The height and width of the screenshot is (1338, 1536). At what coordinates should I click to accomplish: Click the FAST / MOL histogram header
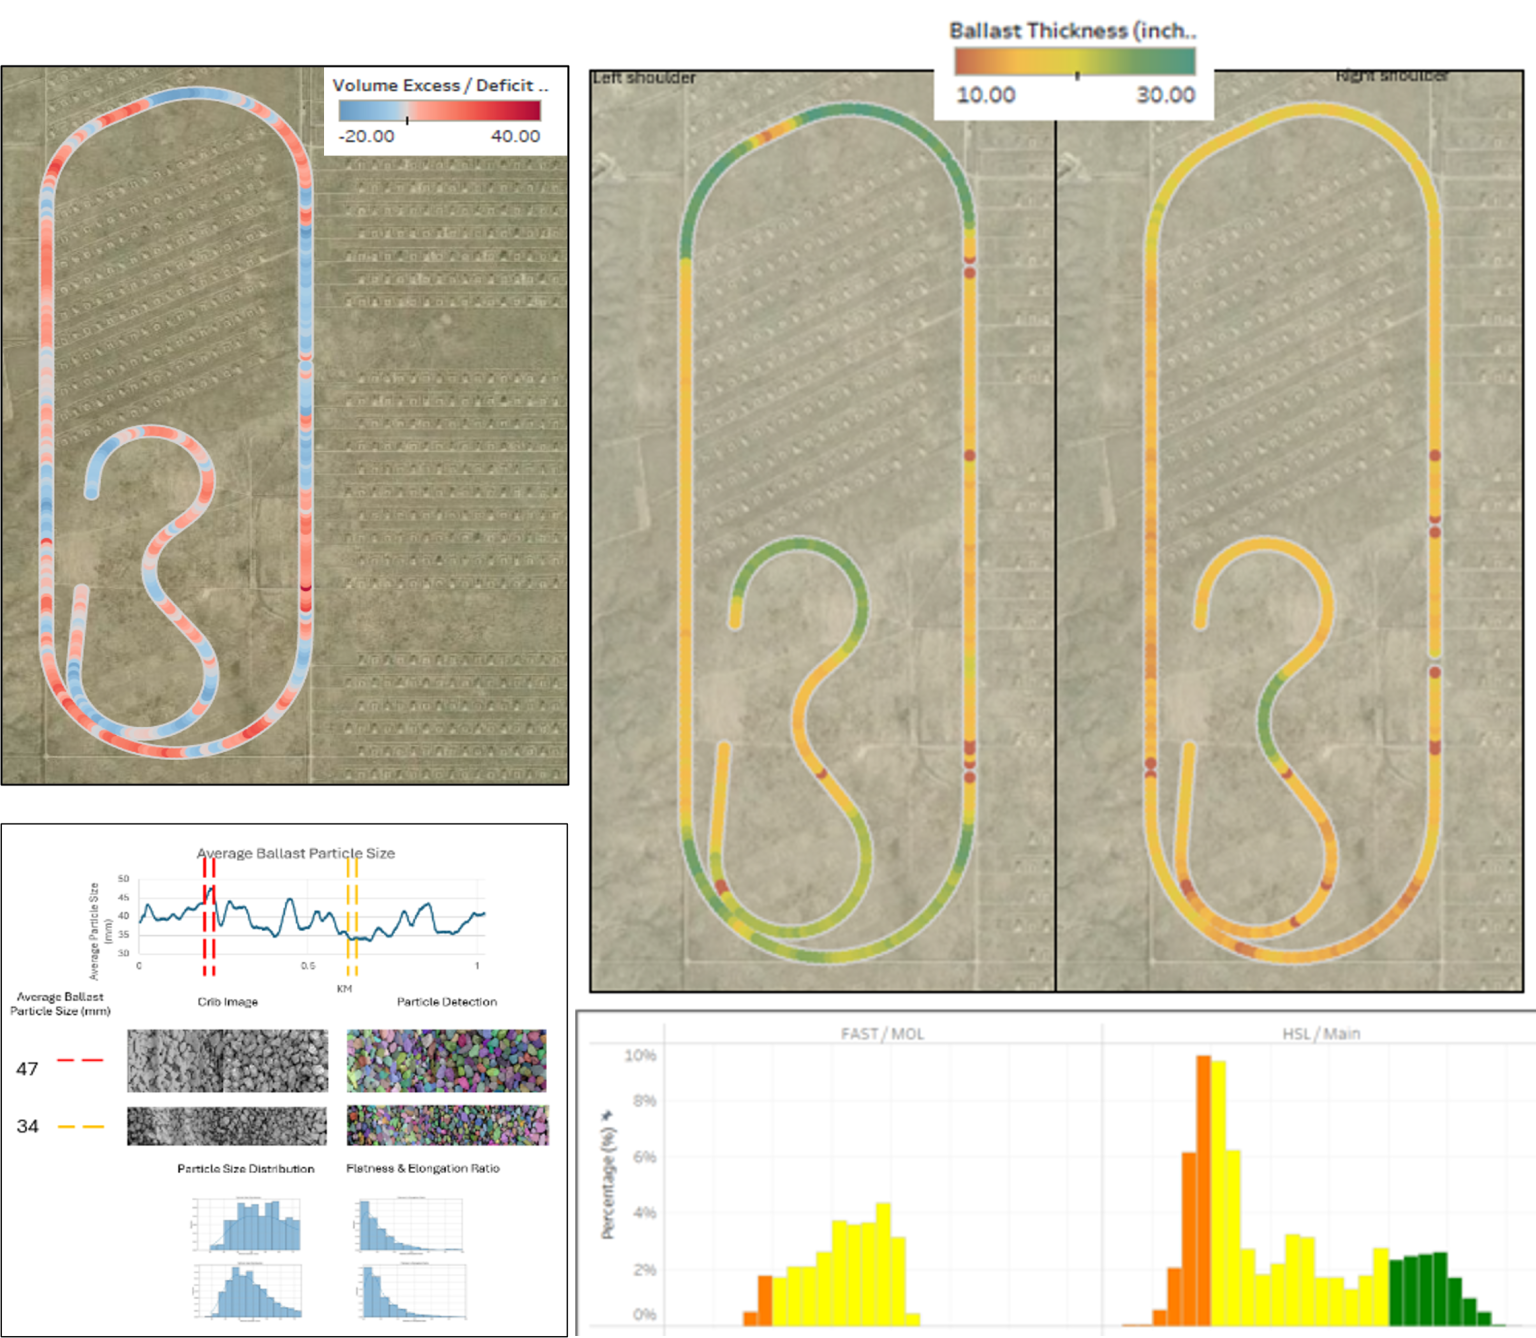[882, 1033]
